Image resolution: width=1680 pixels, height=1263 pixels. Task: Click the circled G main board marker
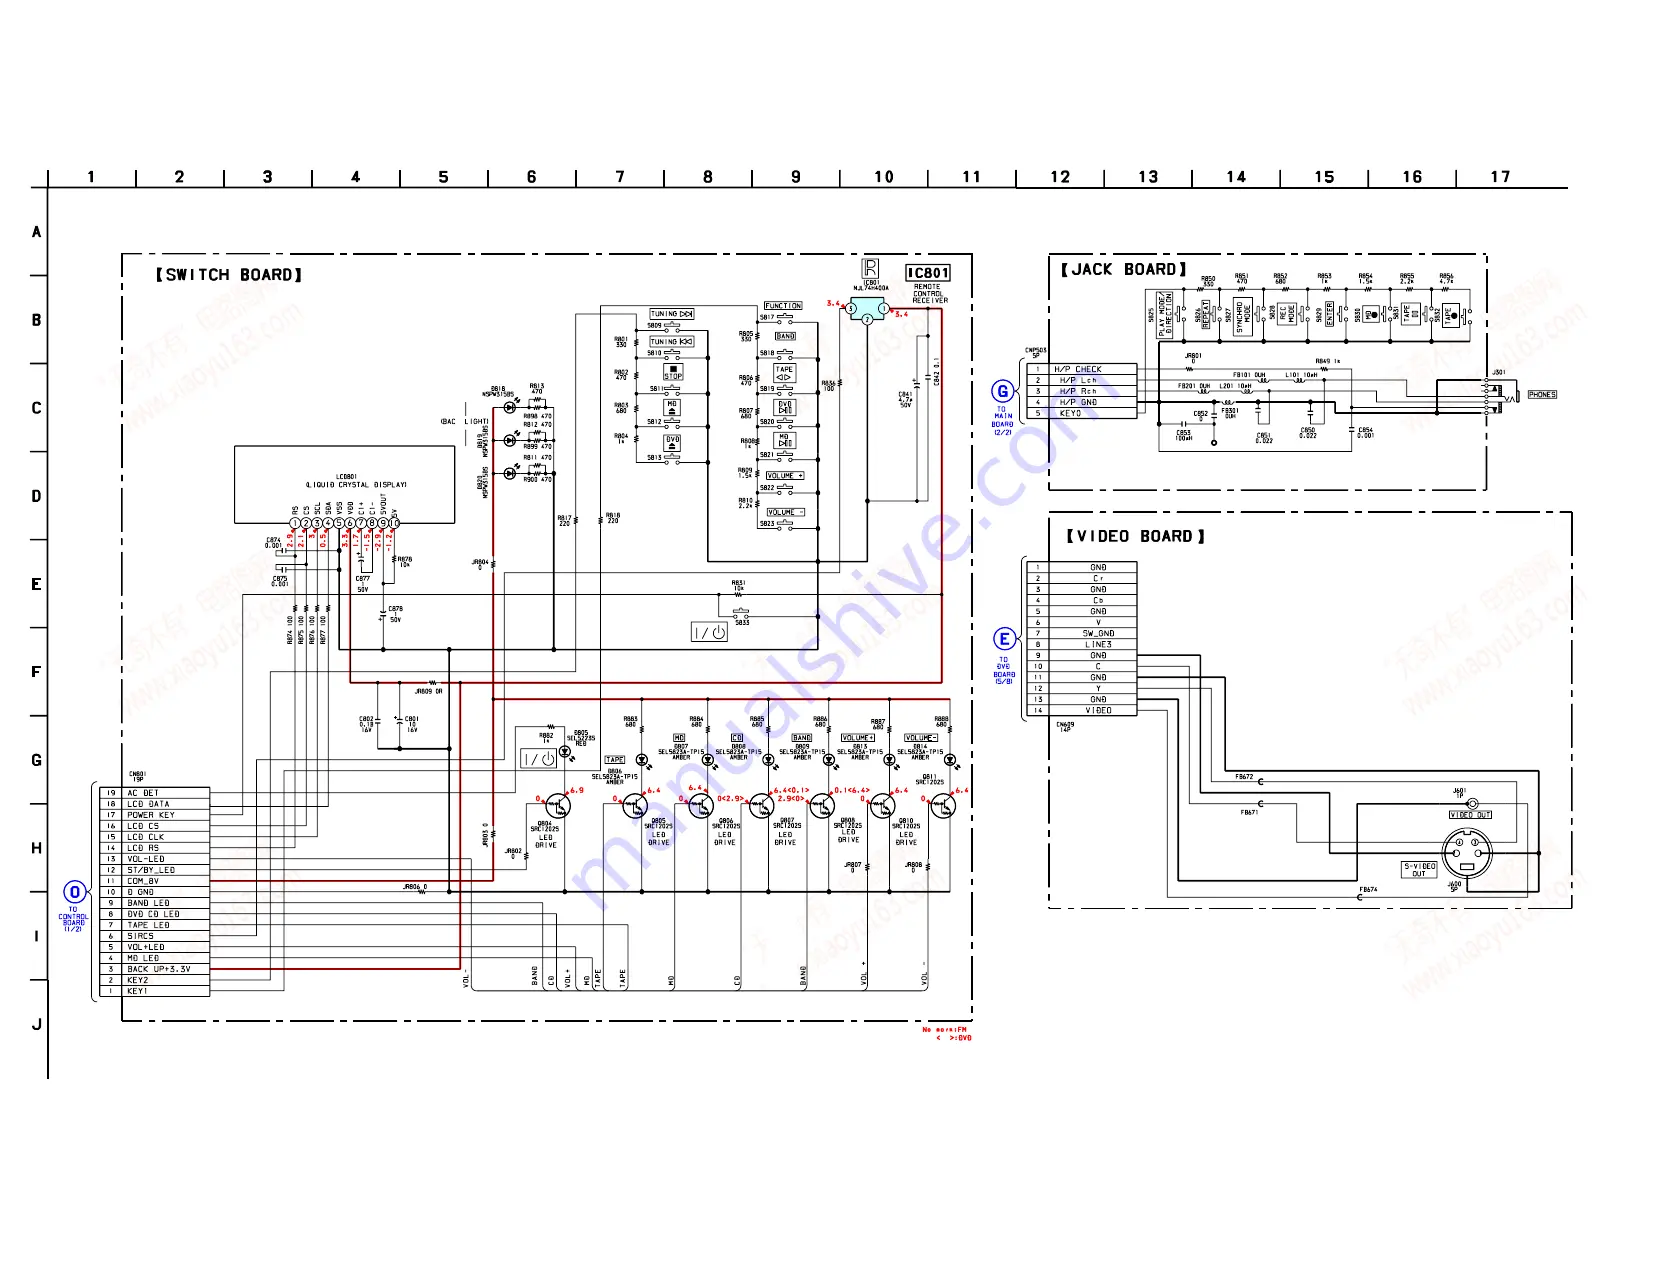pyautogui.click(x=1002, y=391)
